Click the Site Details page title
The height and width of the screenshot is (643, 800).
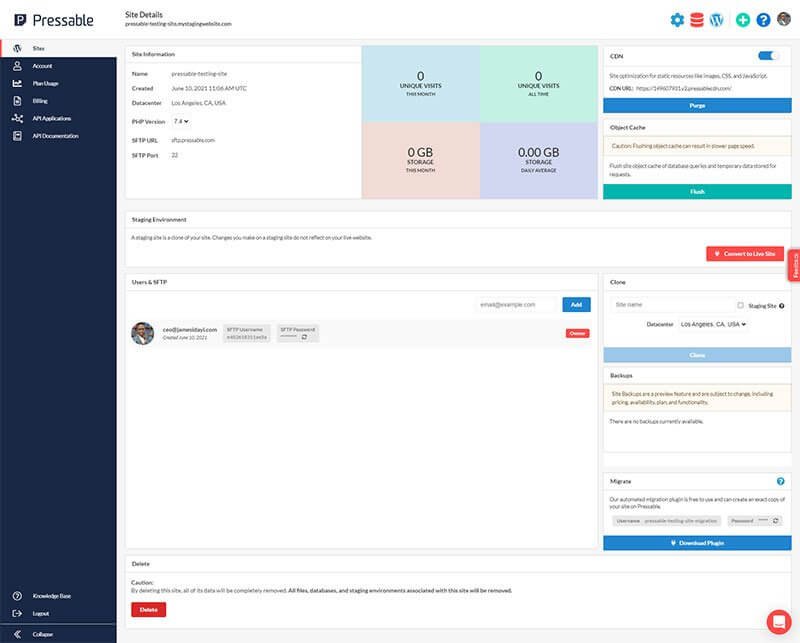coord(144,15)
